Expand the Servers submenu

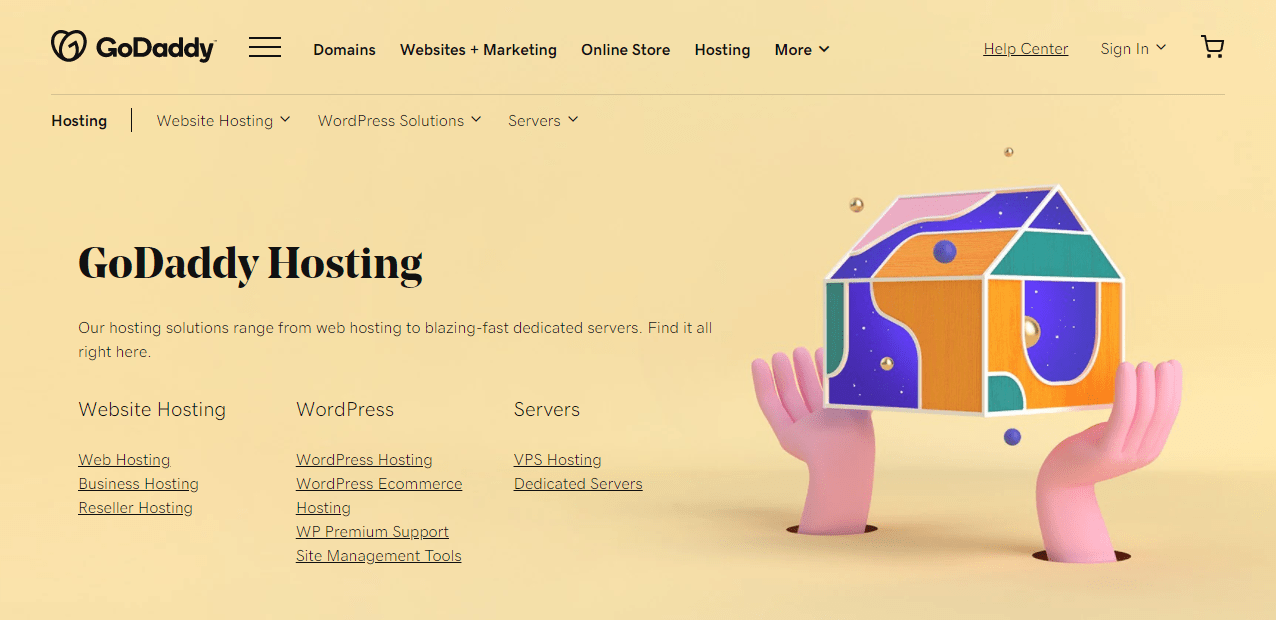pyautogui.click(x=543, y=120)
